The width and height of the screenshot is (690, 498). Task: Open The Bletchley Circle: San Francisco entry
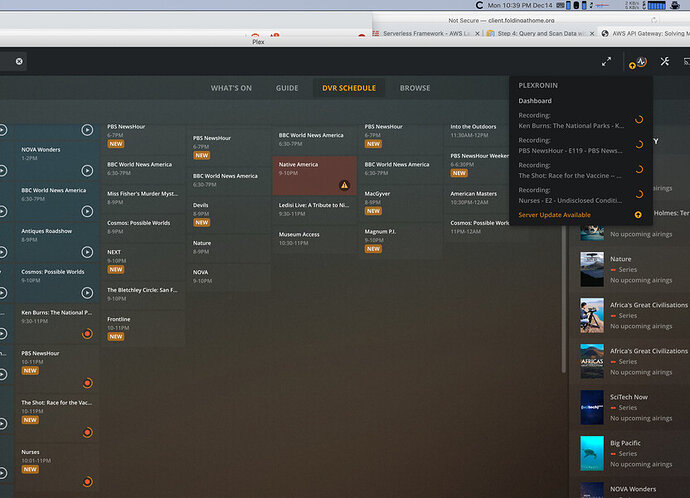click(x=143, y=294)
